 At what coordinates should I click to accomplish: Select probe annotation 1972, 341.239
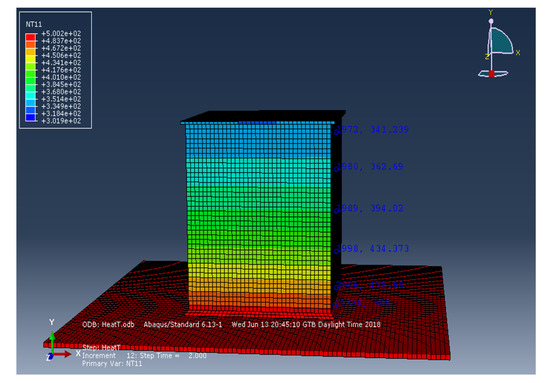coord(374,129)
